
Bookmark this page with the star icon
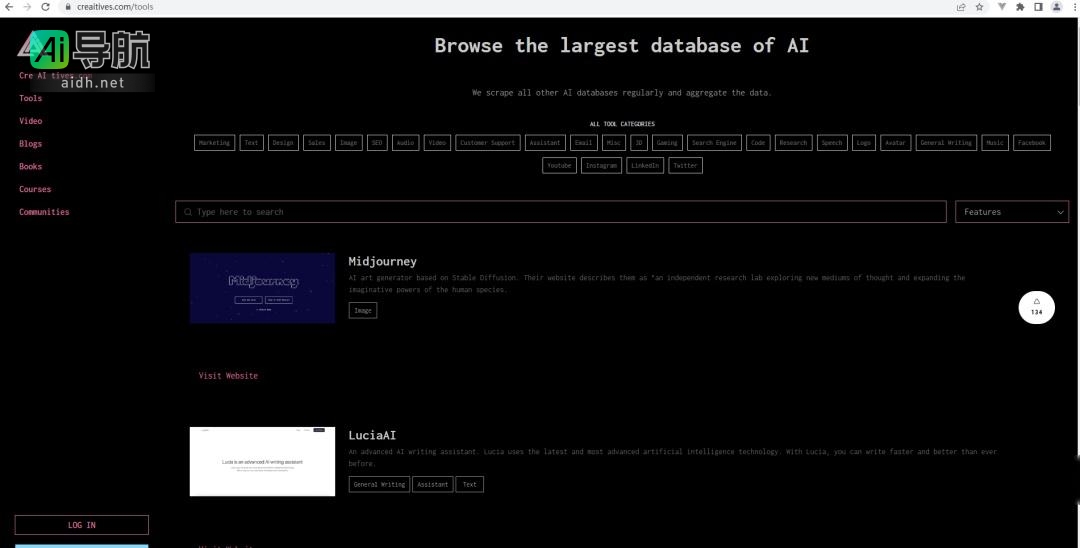pyautogui.click(x=979, y=7)
